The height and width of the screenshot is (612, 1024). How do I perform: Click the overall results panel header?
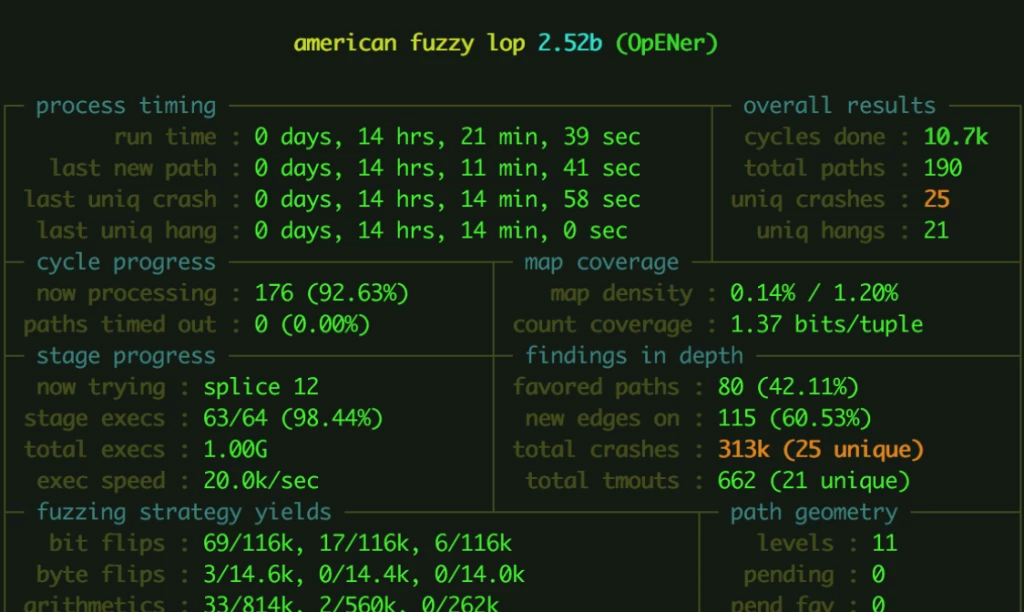(839, 105)
